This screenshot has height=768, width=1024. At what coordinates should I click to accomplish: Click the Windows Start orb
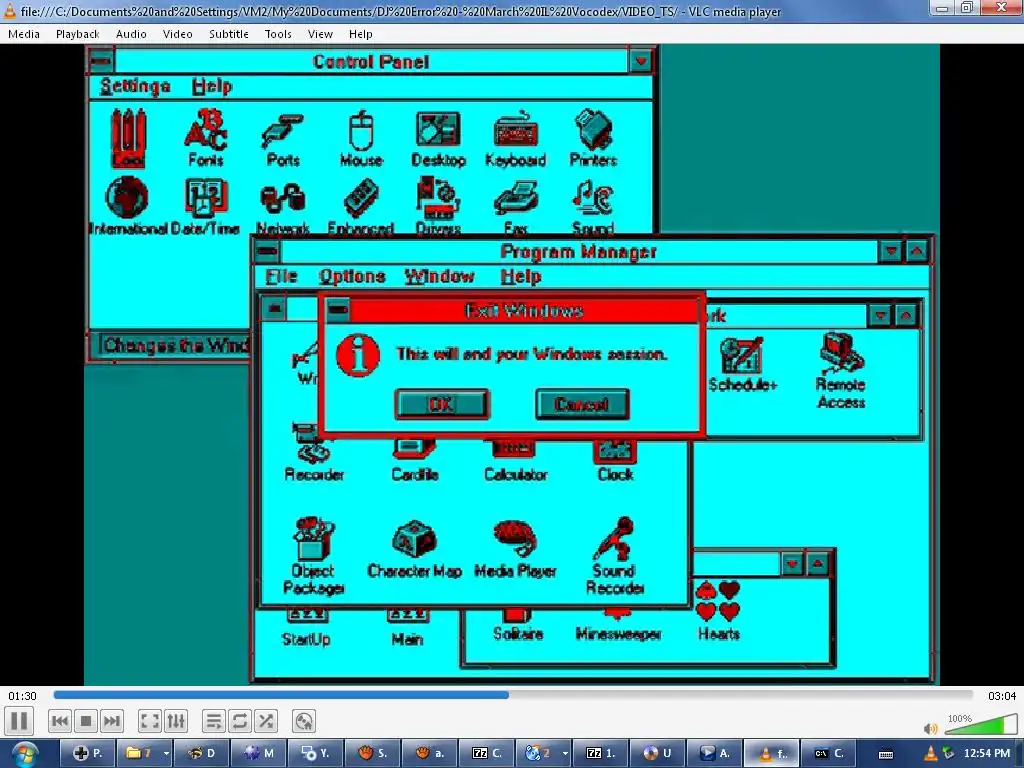click(x=24, y=754)
